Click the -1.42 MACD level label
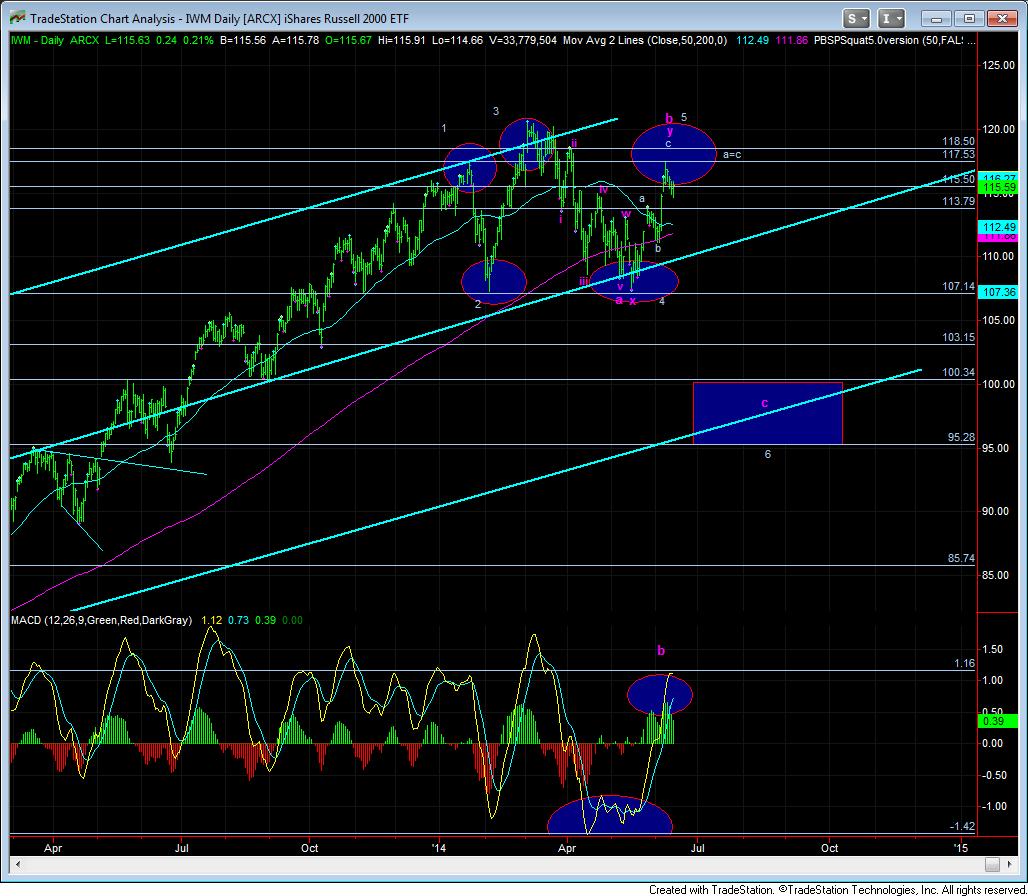Viewport: 1028px width, 896px height. click(x=962, y=827)
